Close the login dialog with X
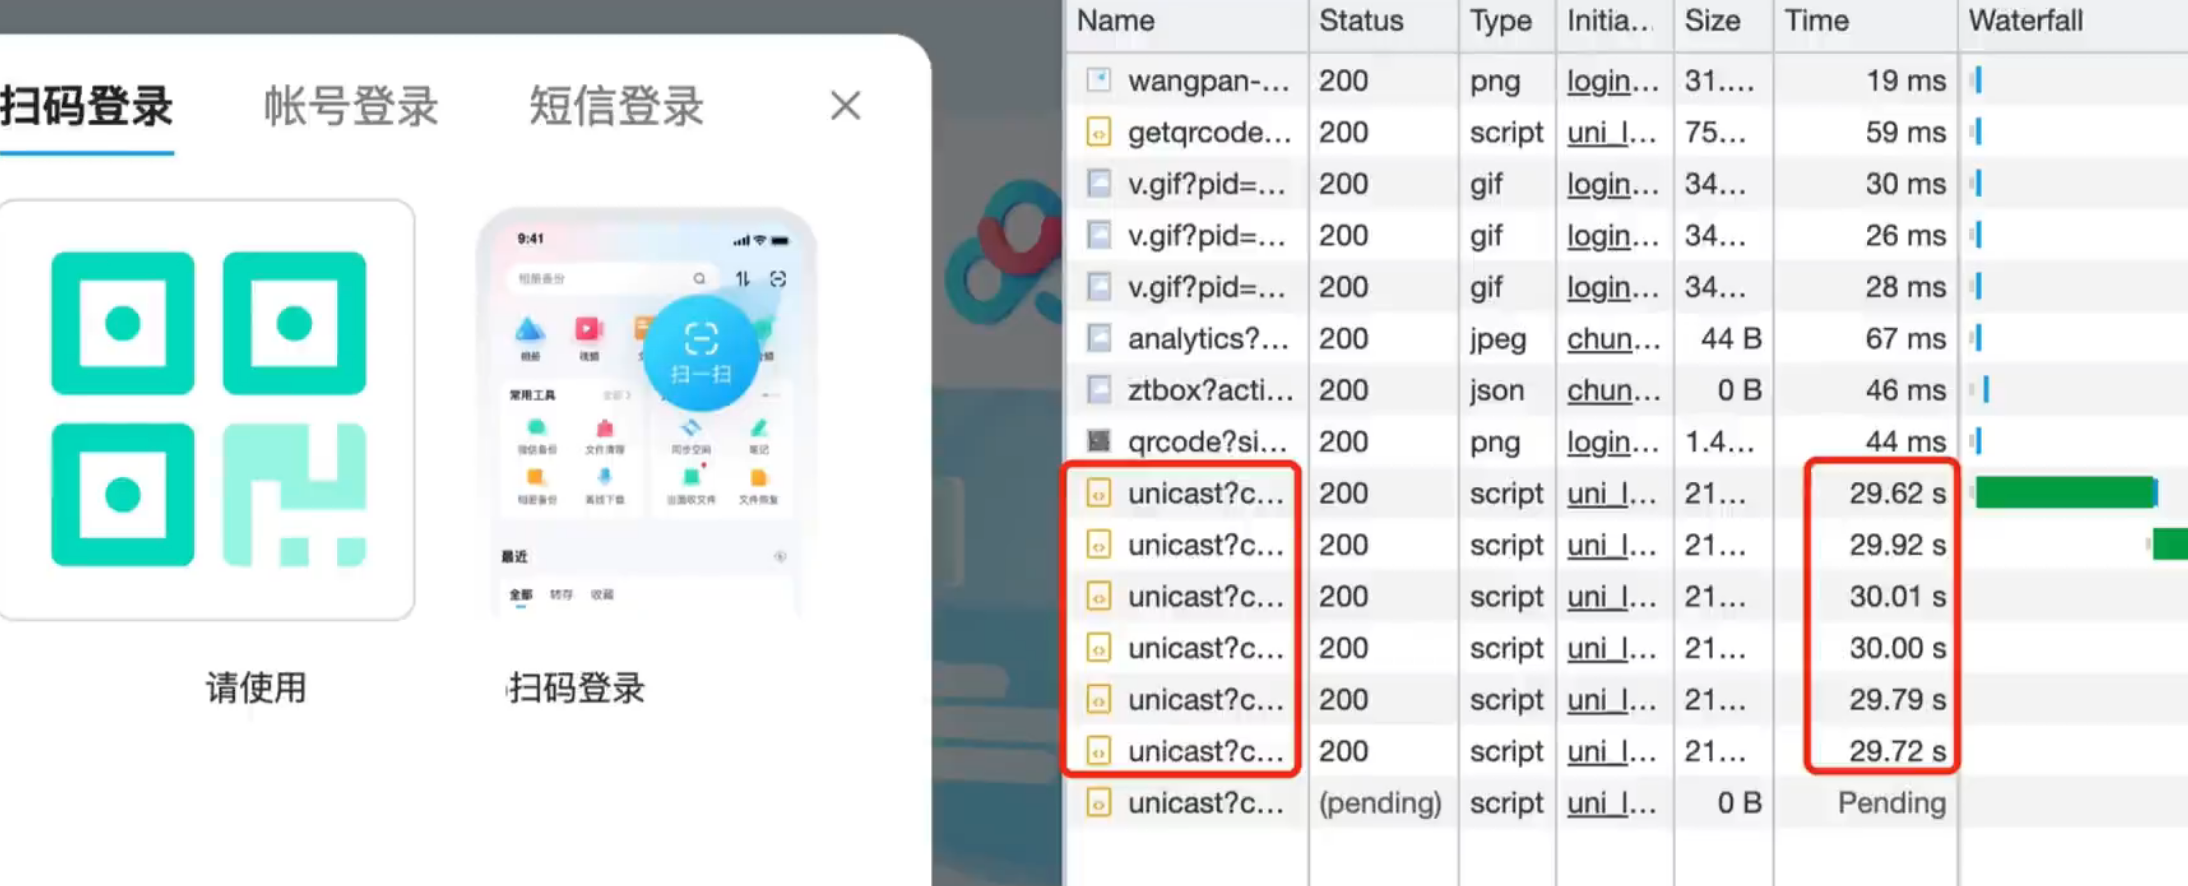This screenshot has width=2188, height=886. pyautogui.click(x=845, y=105)
